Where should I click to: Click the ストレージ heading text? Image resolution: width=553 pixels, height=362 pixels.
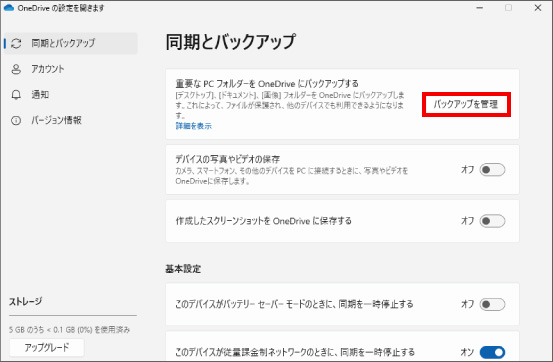(25, 302)
